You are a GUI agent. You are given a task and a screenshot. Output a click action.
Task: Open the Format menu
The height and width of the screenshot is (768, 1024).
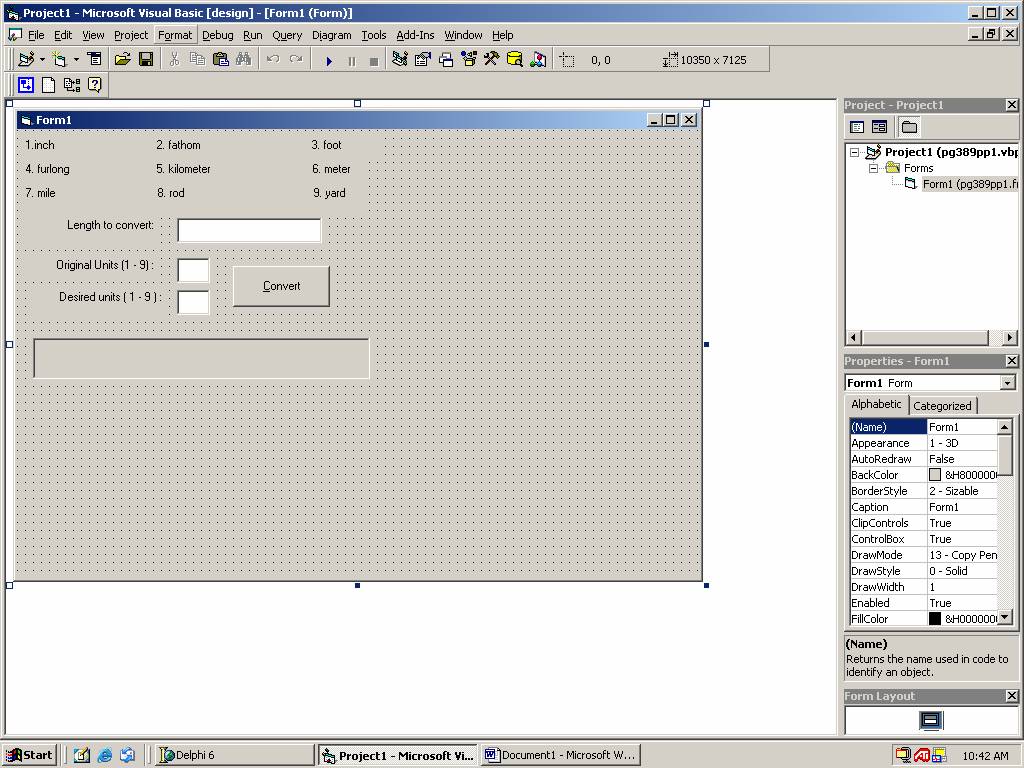click(174, 35)
